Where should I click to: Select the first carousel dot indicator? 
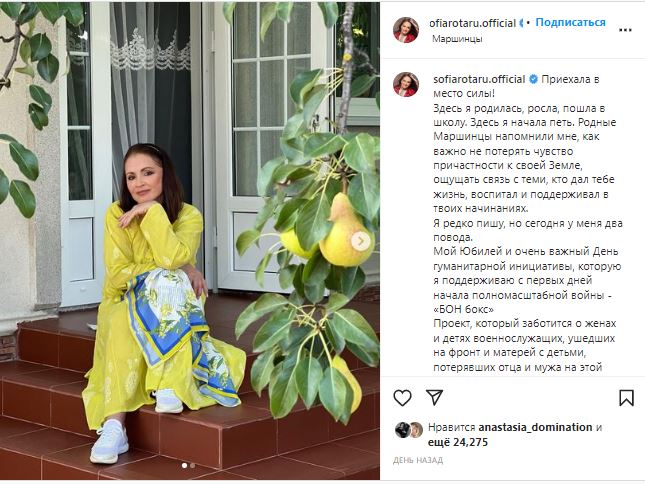184,465
